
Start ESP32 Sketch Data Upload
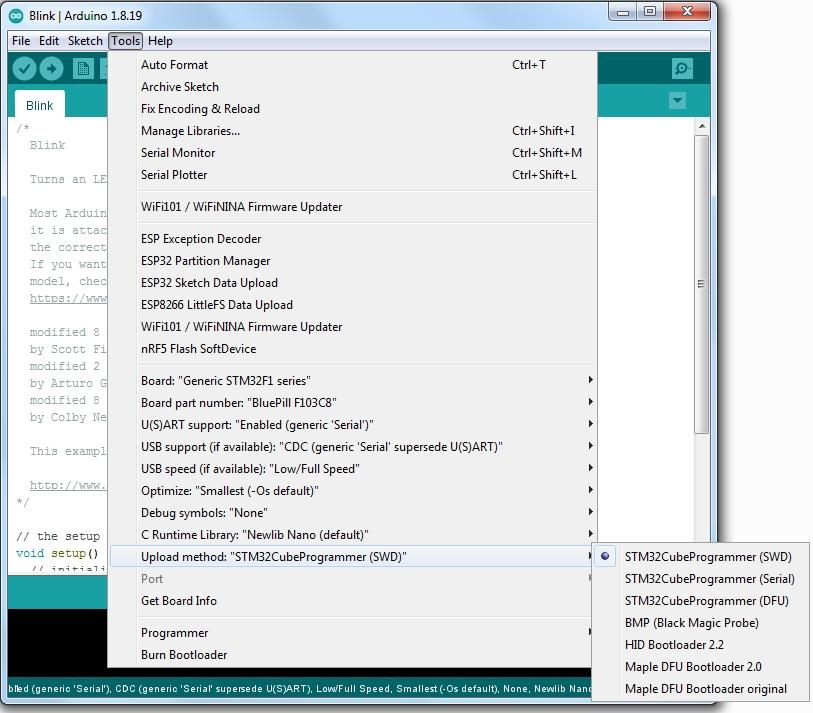(353, 283)
